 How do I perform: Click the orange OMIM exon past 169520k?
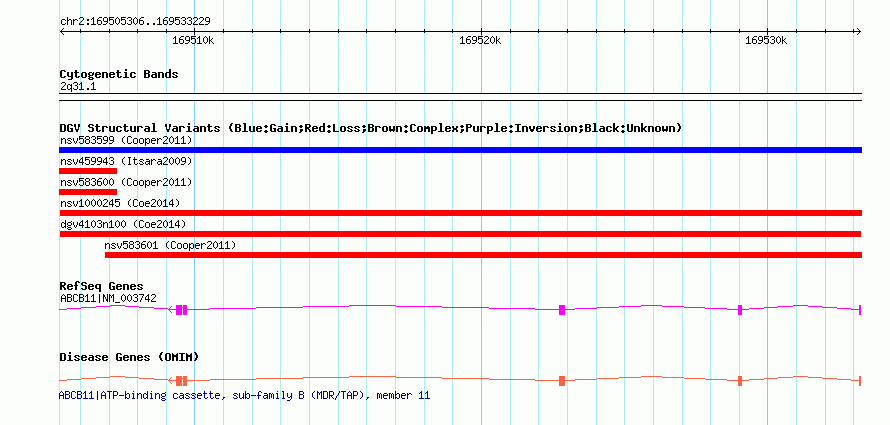562,381
